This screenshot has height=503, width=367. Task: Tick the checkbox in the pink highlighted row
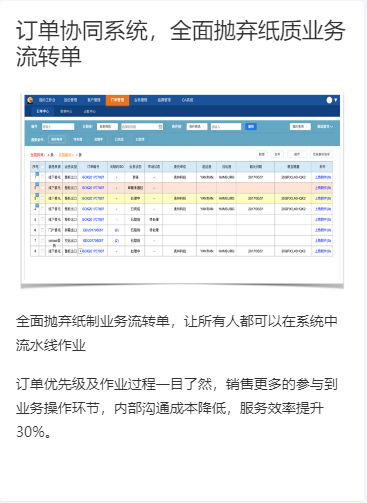[42, 188]
